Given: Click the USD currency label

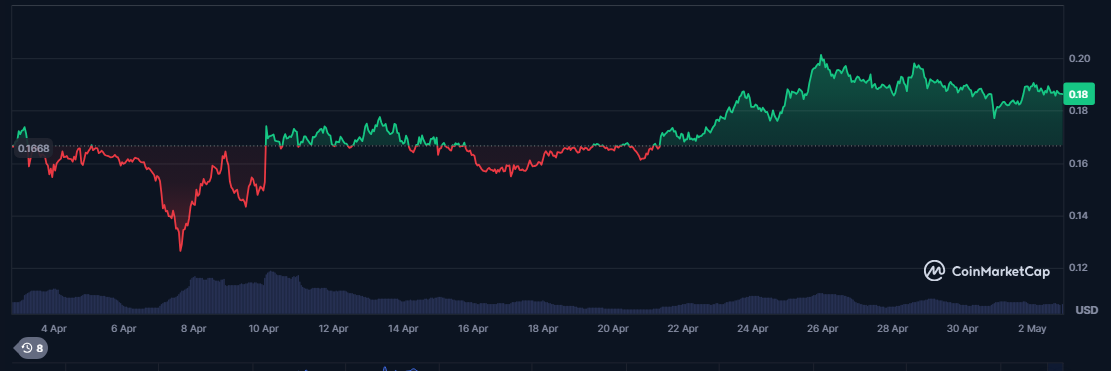Looking at the screenshot, I should (1086, 310).
